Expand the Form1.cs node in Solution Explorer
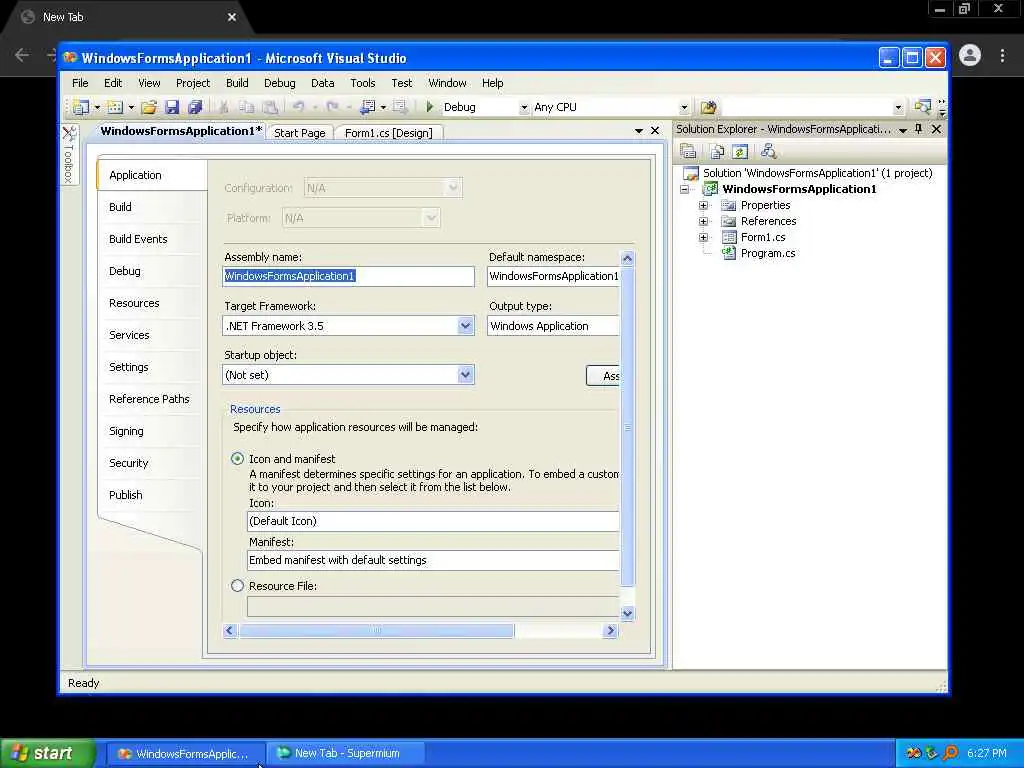Screen dimensions: 1024x768 pos(703,237)
